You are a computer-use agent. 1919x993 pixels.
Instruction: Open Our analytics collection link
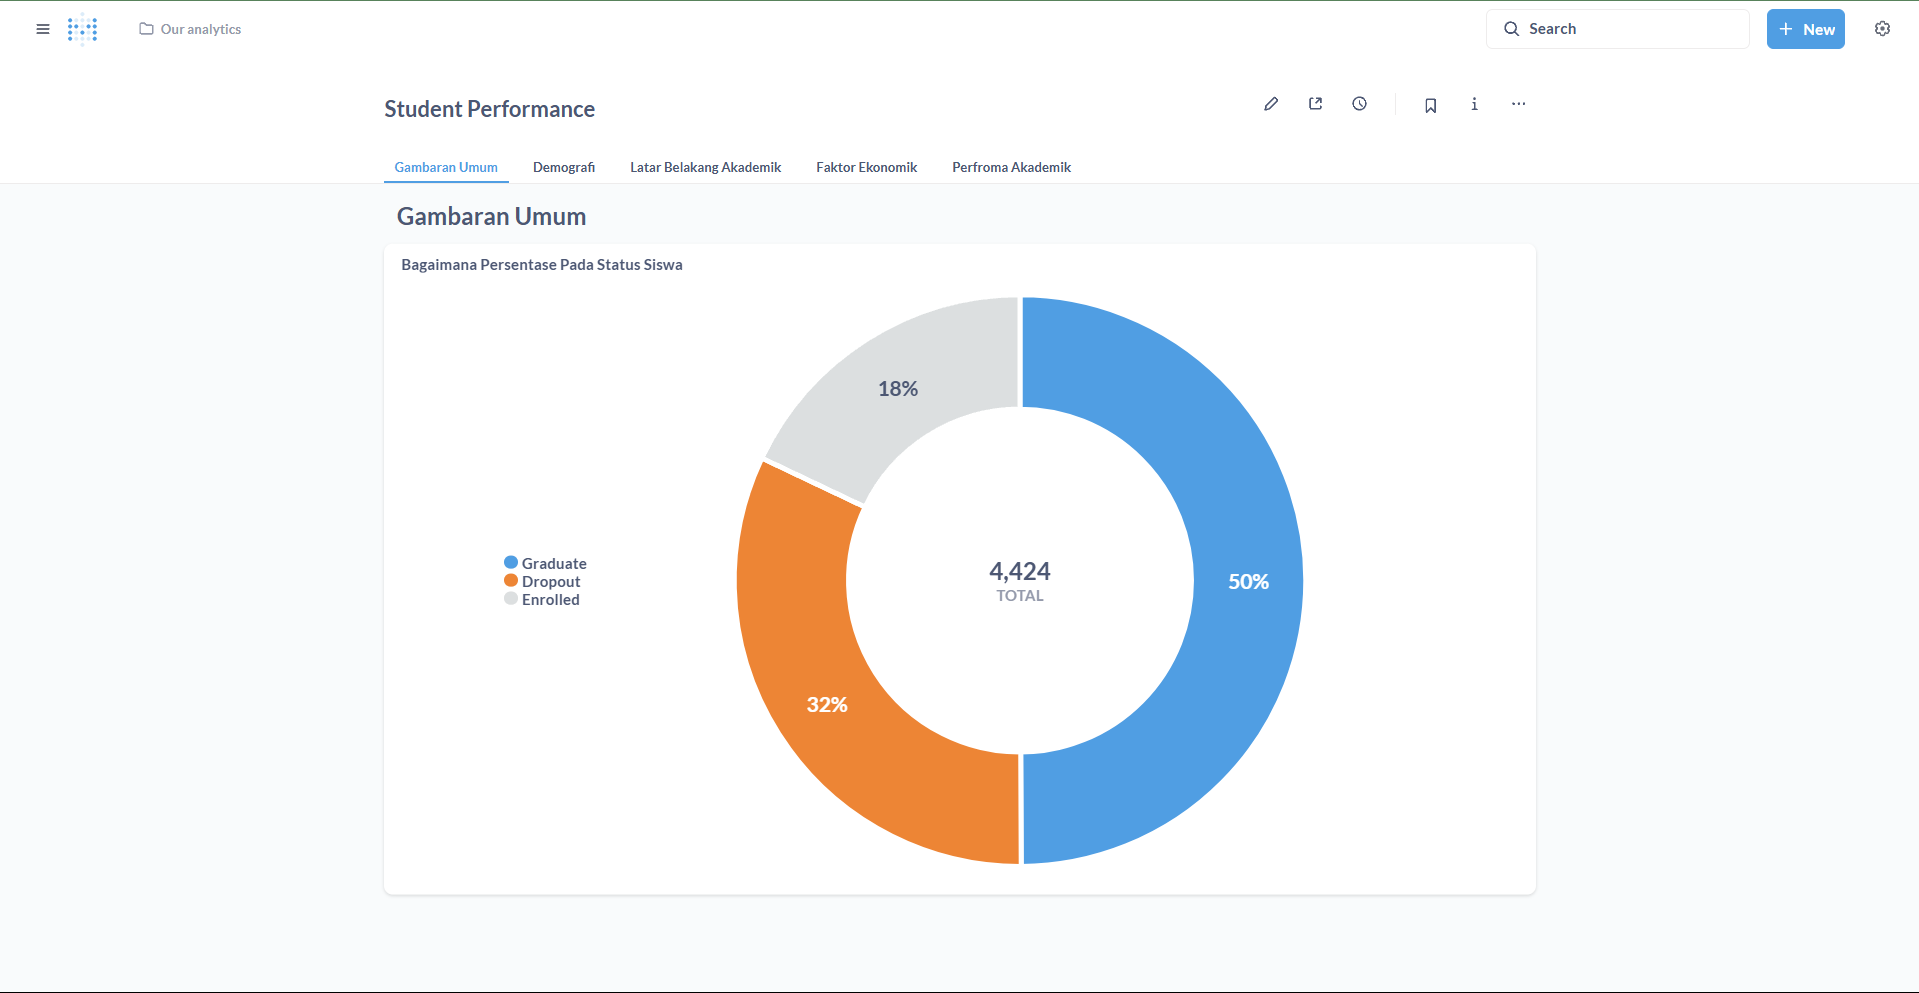point(191,29)
